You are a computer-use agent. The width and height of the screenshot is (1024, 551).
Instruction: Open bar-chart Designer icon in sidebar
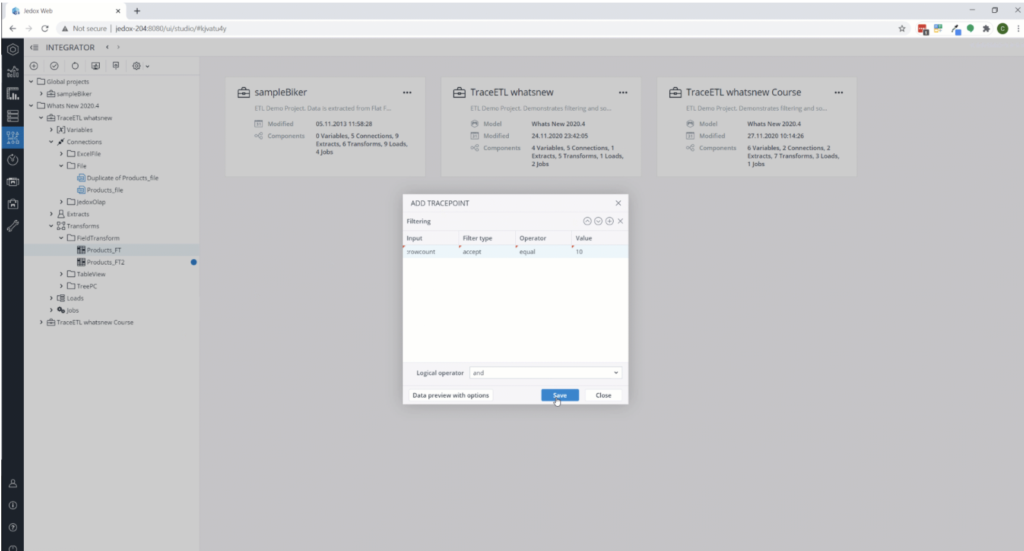[x=12, y=94]
